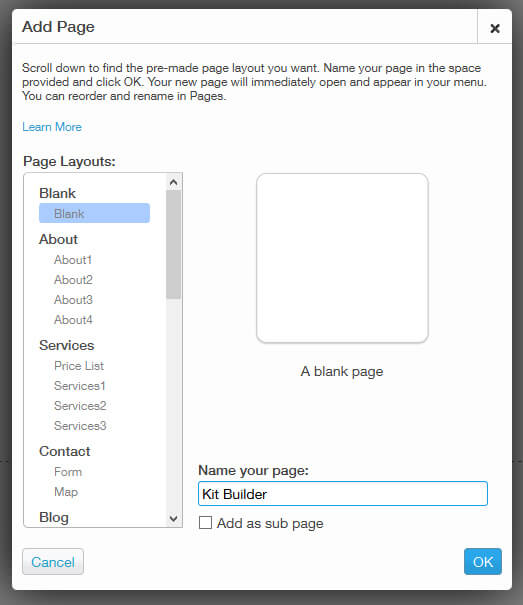Choose the About2 layout

click(73, 280)
